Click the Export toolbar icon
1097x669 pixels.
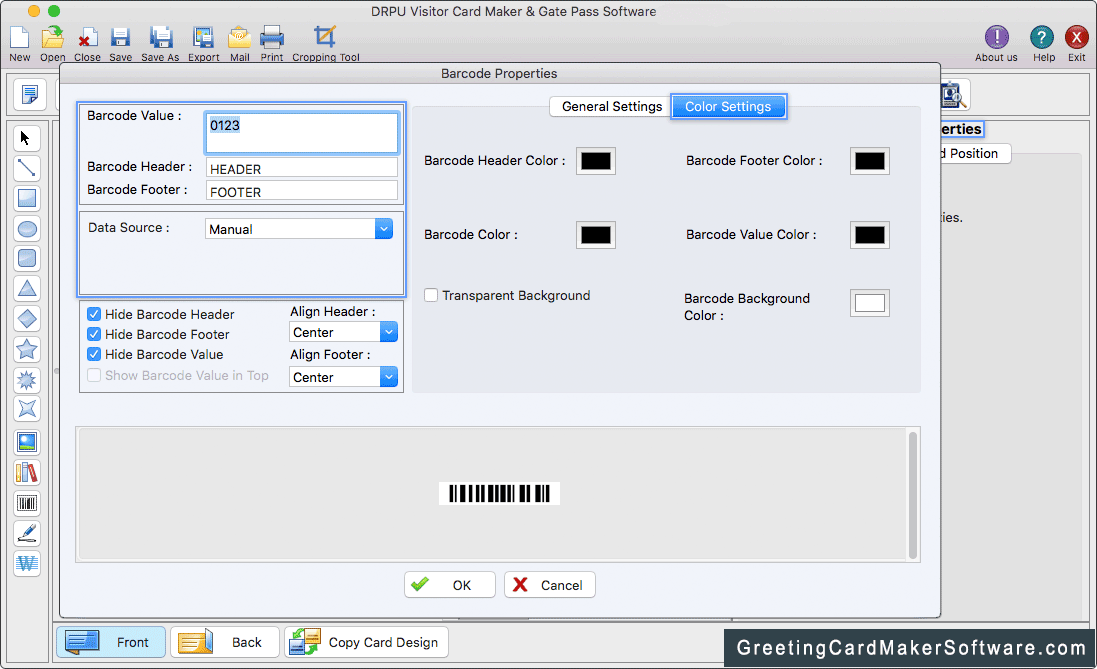204,39
